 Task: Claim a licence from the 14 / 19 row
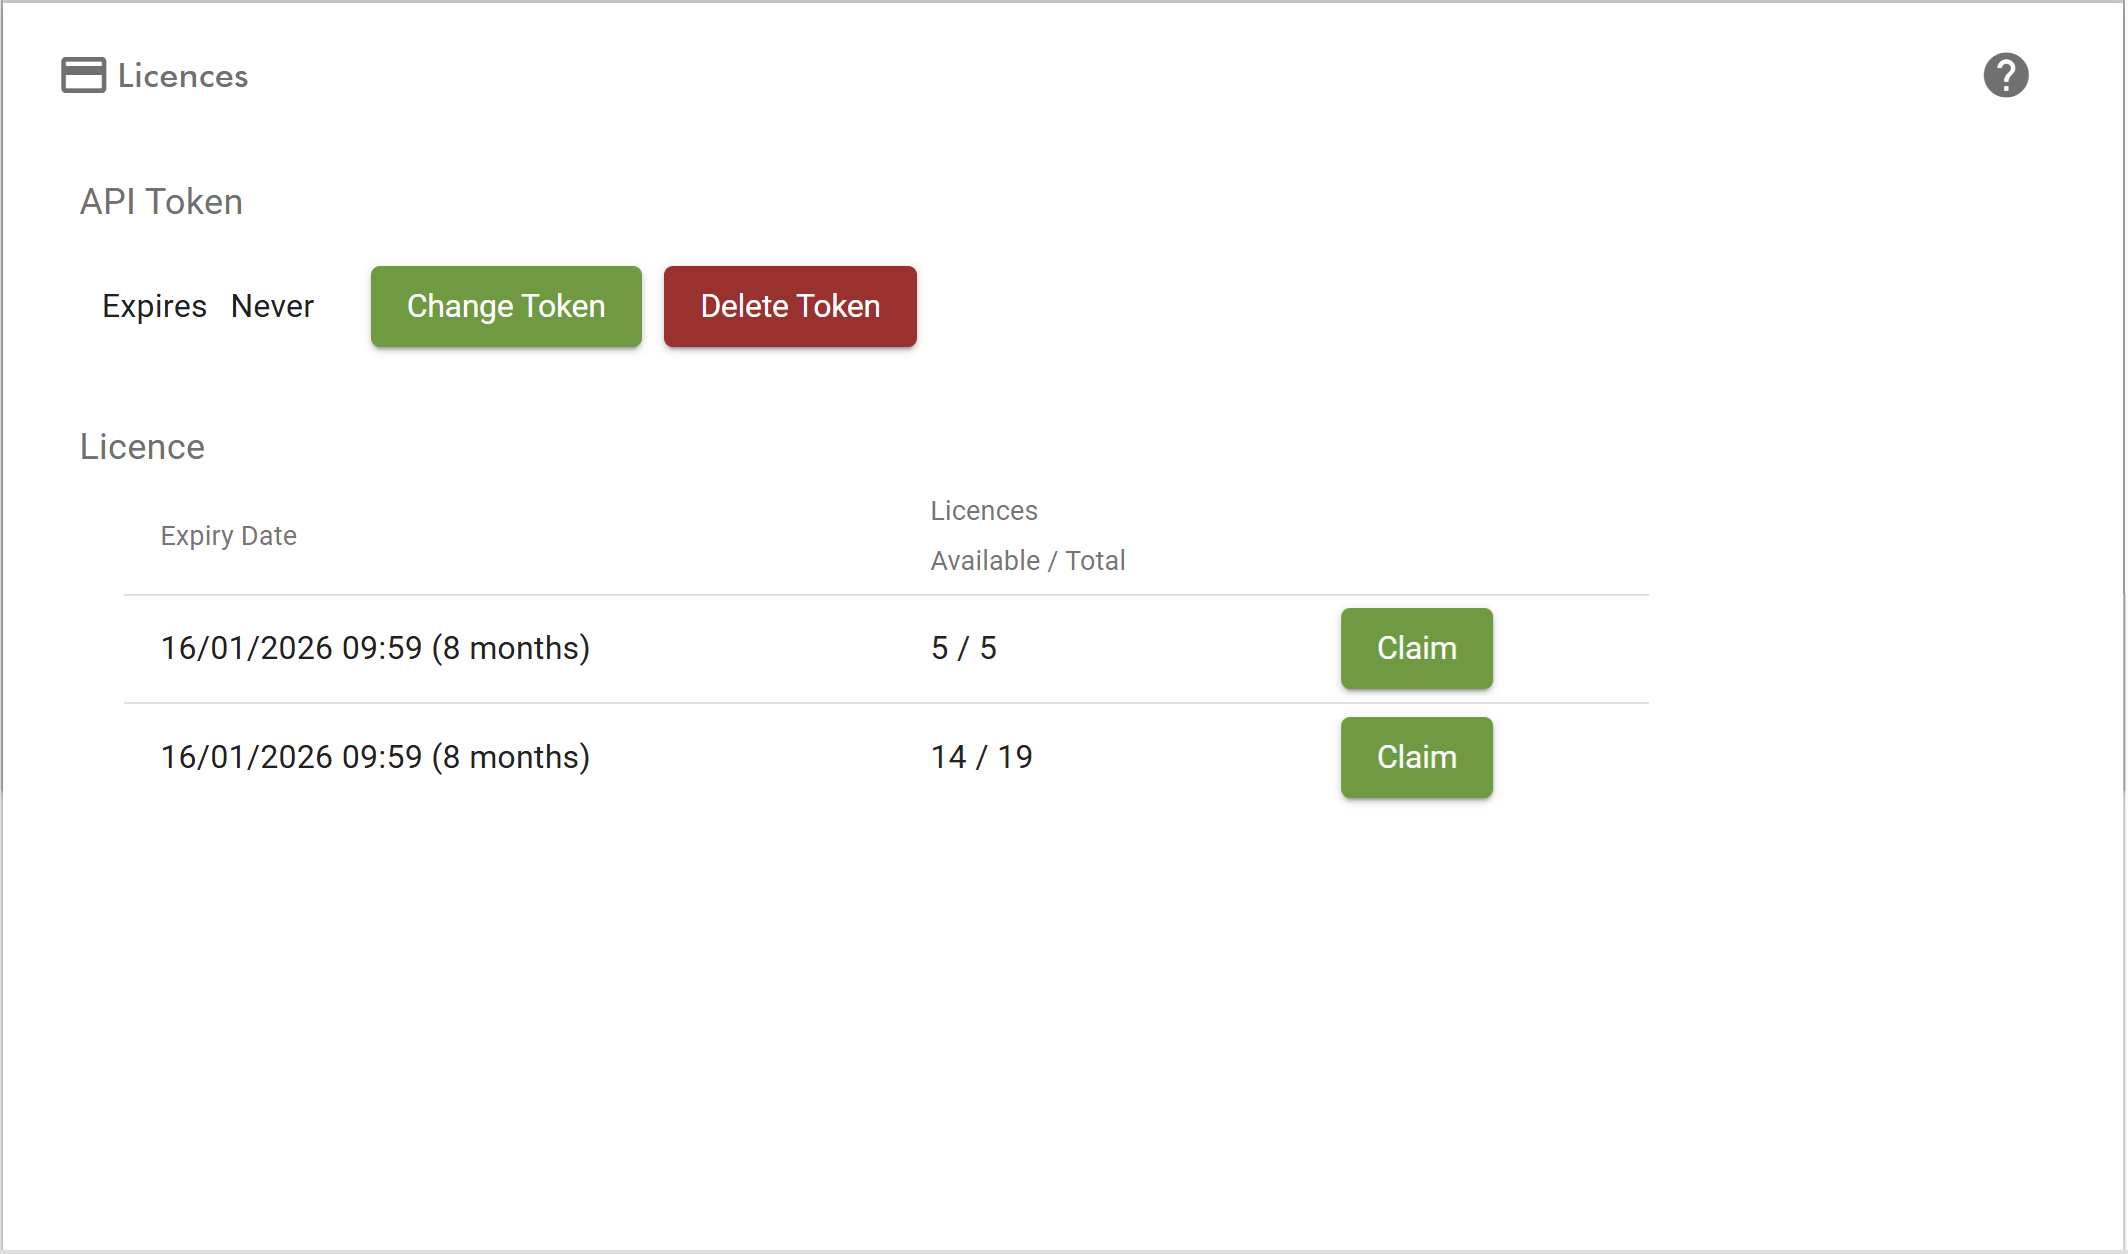[x=1416, y=757]
